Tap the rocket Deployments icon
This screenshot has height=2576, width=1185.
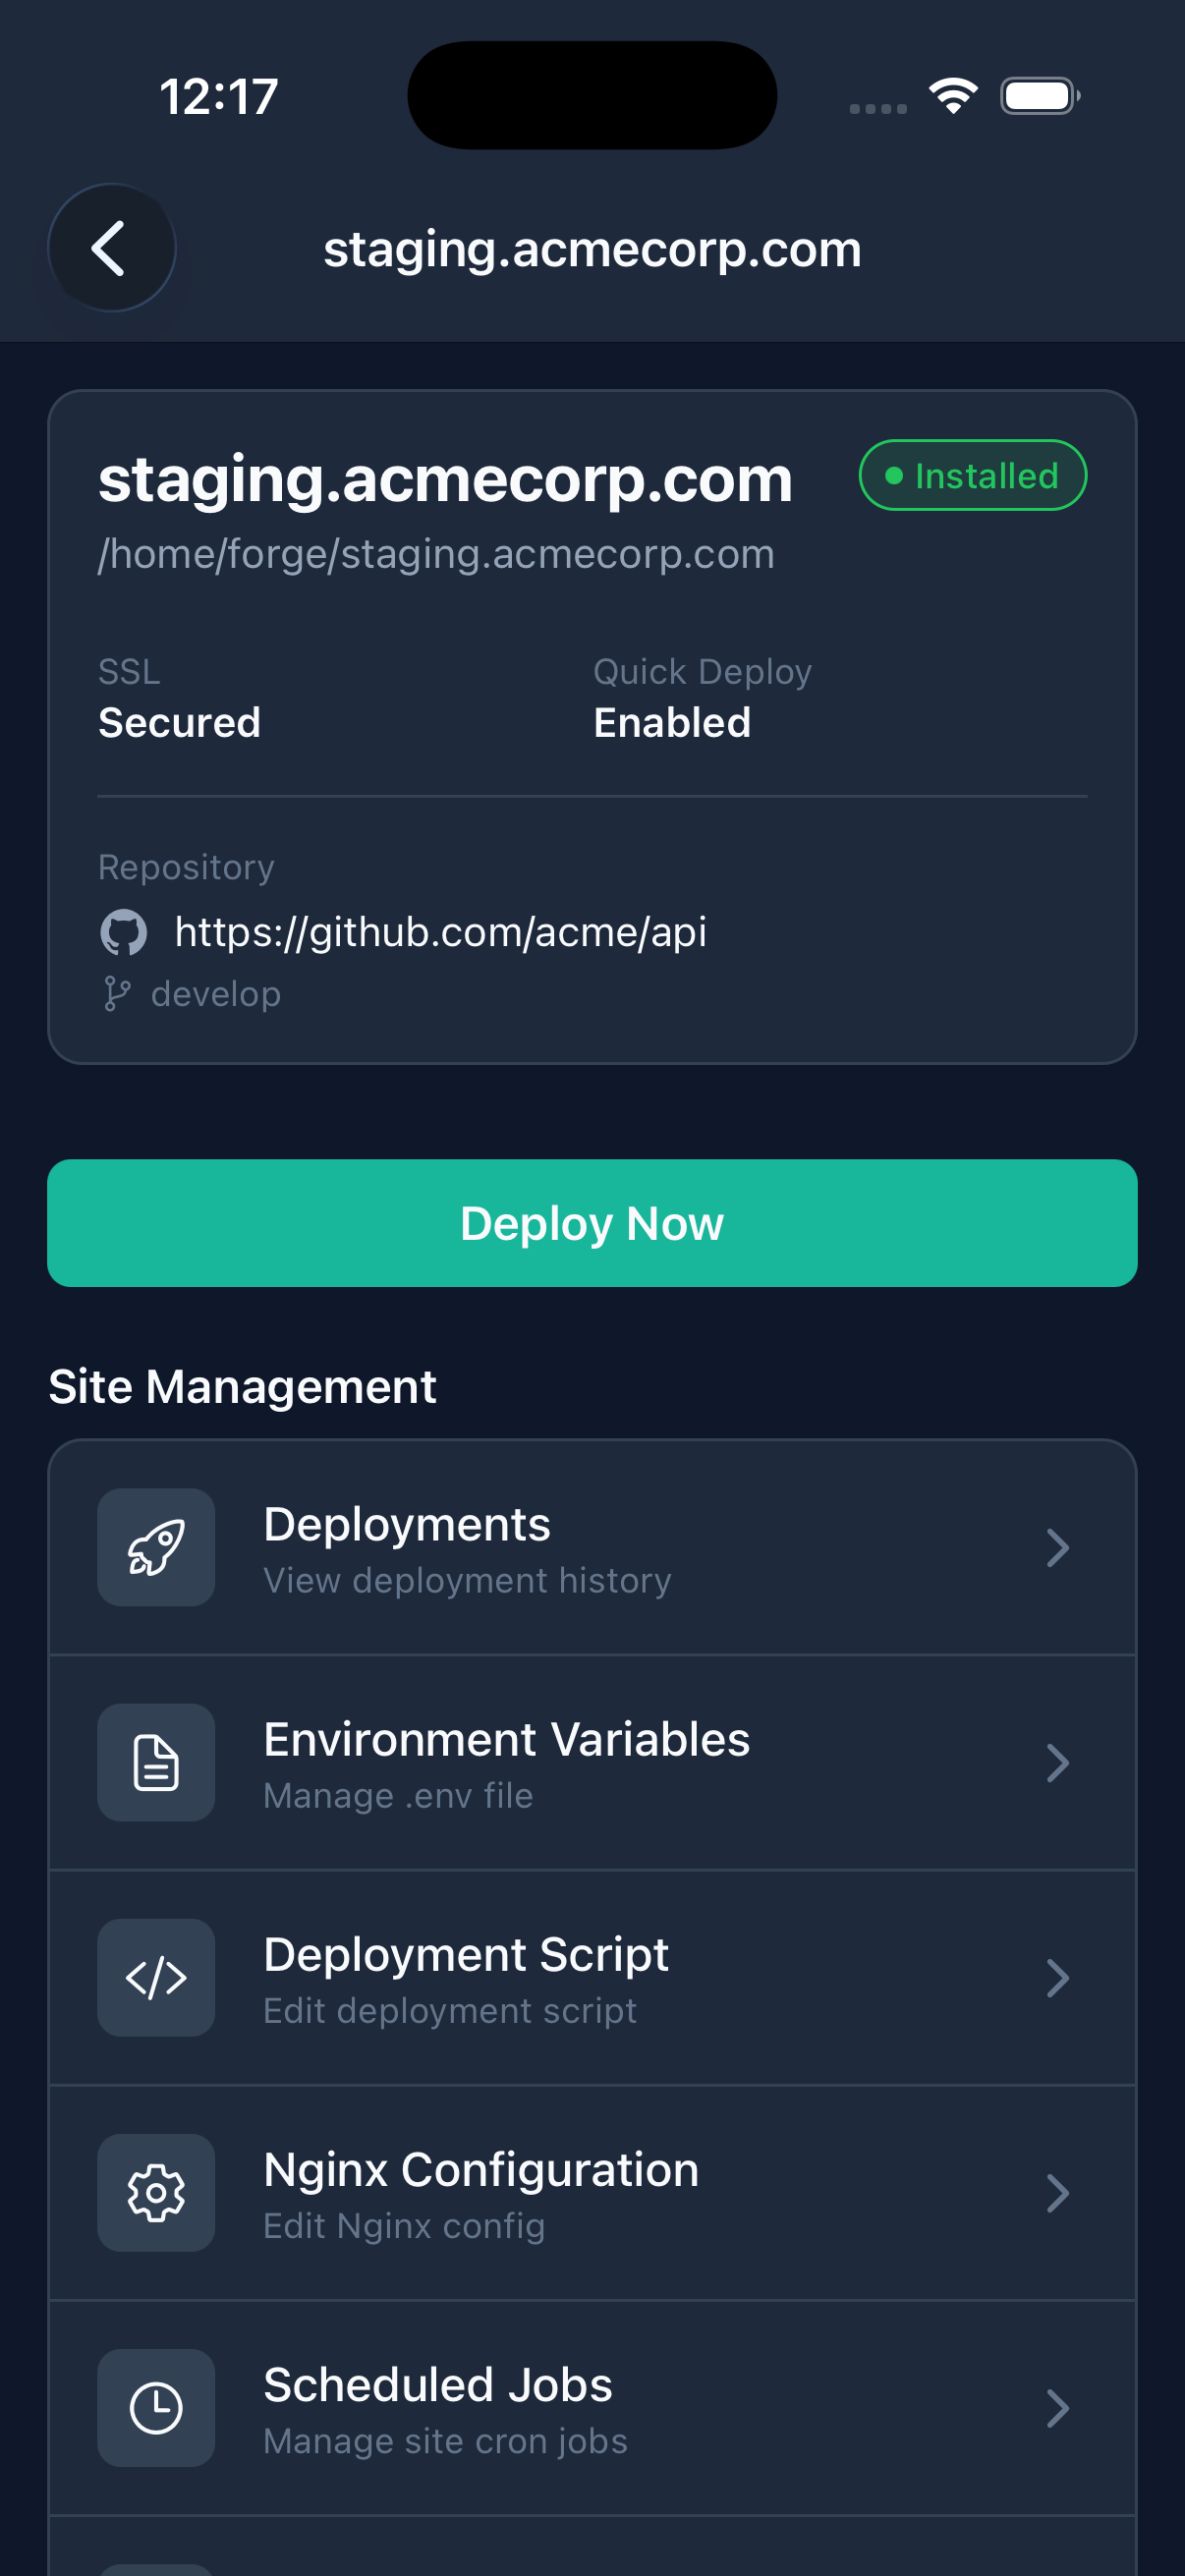154,1547
